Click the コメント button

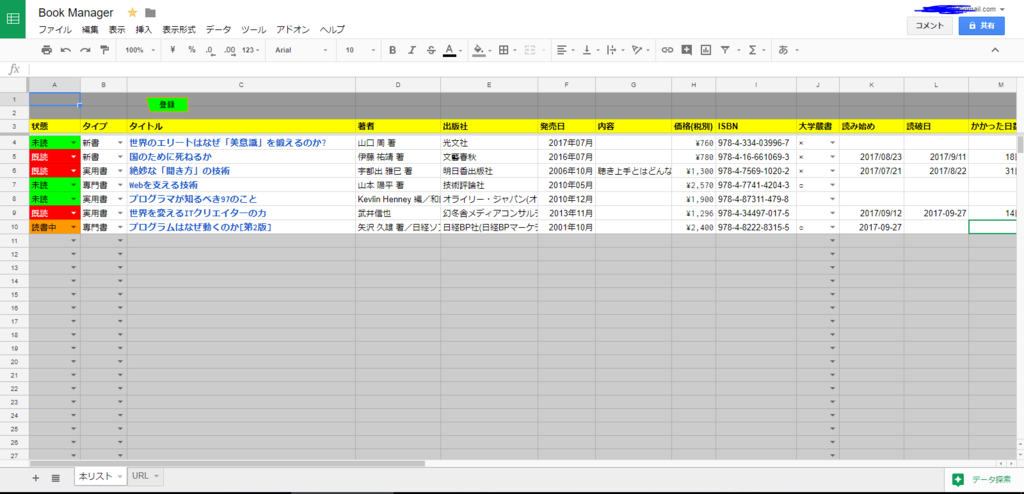[929, 25]
